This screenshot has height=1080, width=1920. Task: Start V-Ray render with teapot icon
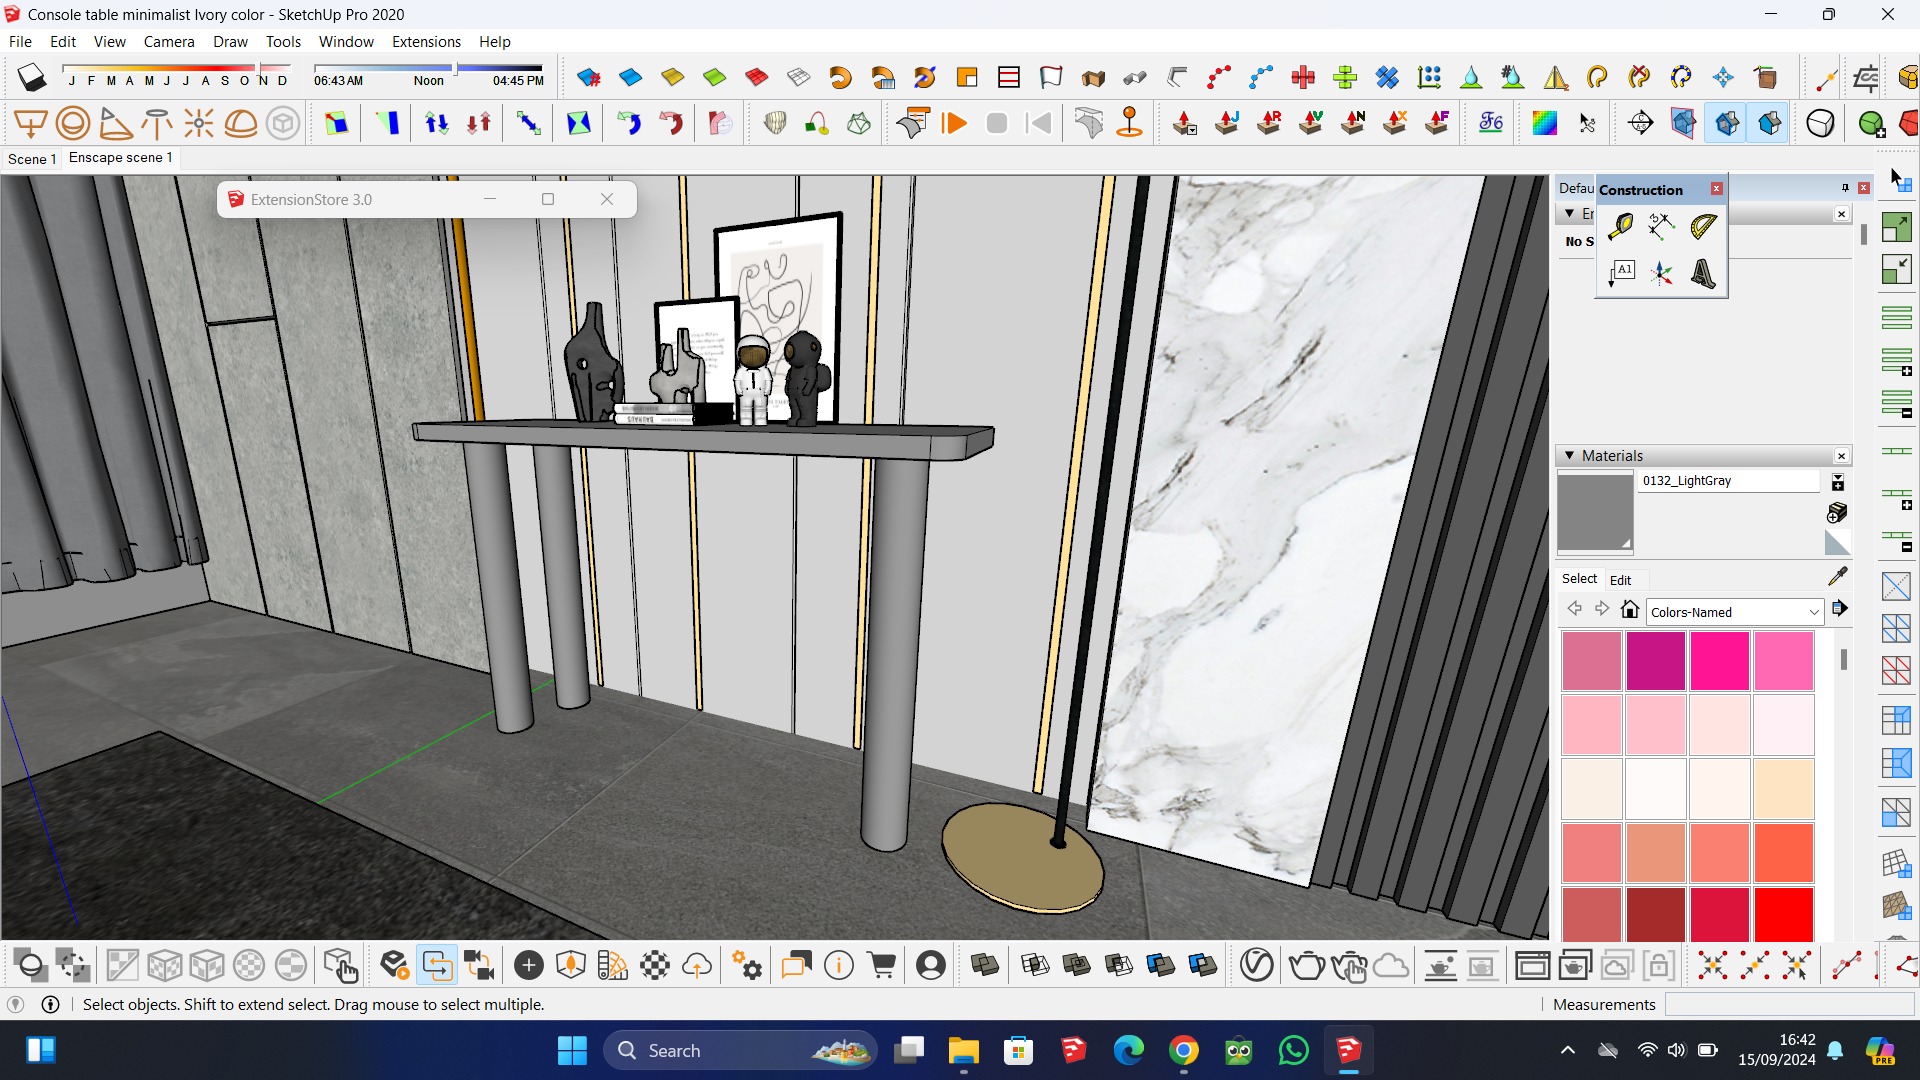[1306, 965]
